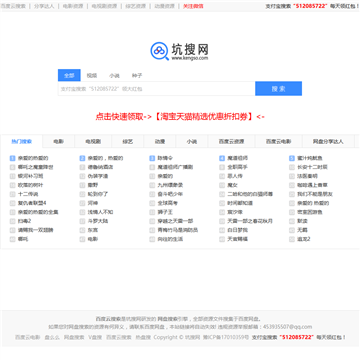Open the 我们不能是朋友 hot search
The width and height of the screenshot is (360, 360).
pyautogui.click(x=315, y=194)
